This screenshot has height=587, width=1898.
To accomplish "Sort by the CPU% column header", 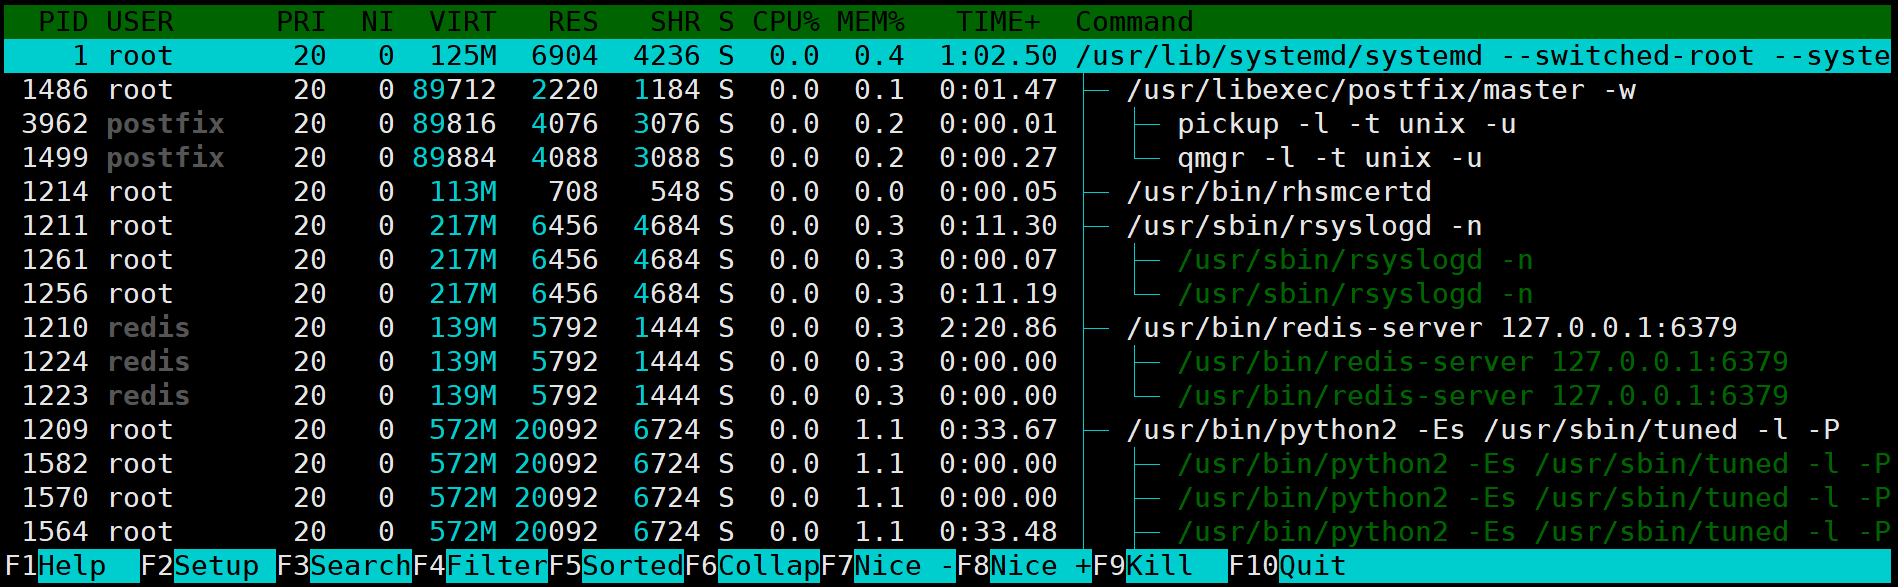I will click(x=786, y=22).
